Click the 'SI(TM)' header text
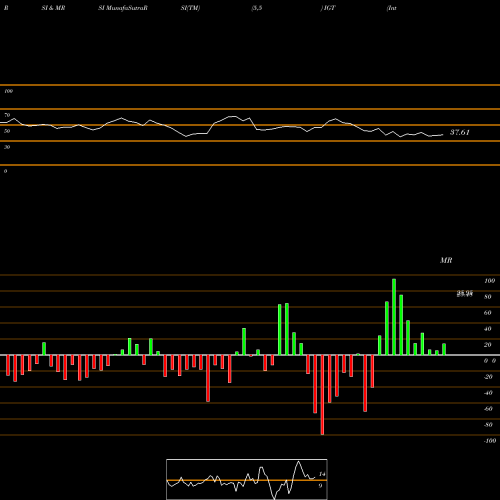Screen dimensions: 500x500 pyautogui.click(x=190, y=8)
